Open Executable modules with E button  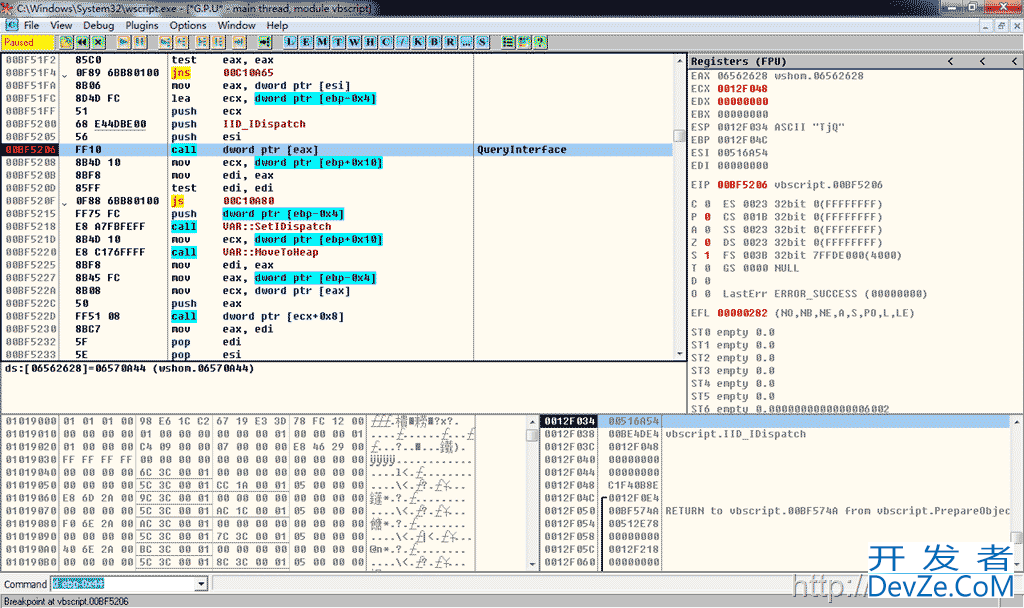coord(306,42)
